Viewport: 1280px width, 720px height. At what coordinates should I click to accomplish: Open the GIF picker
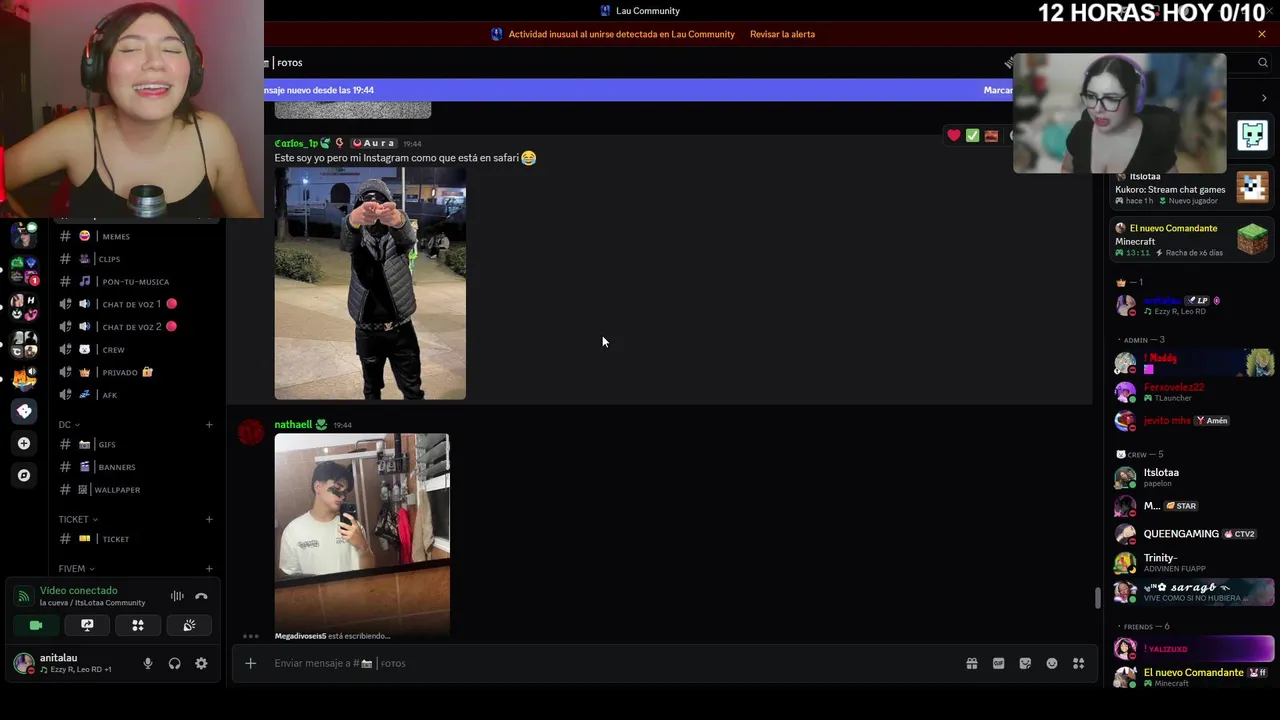[x=998, y=663]
